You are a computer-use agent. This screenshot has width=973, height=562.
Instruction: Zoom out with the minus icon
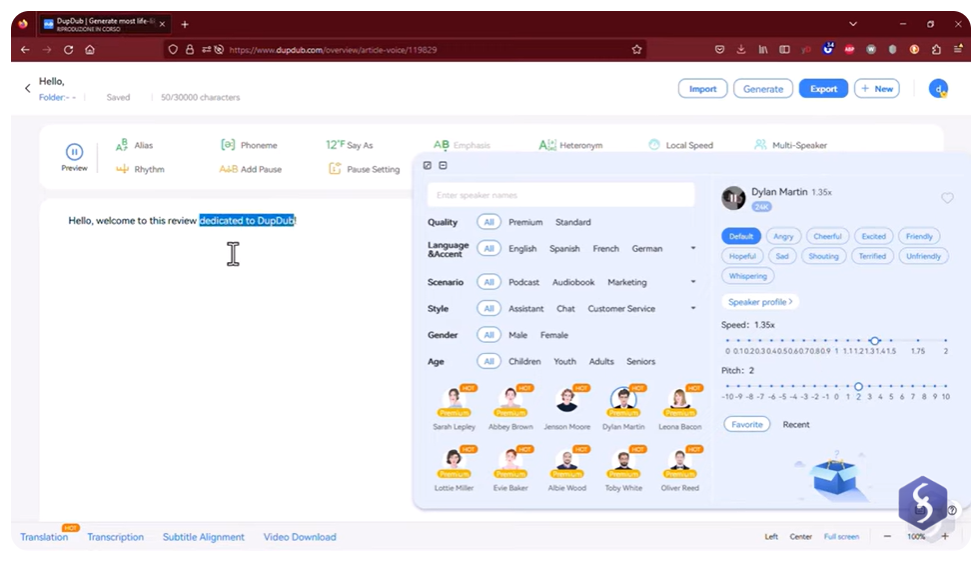coord(887,537)
